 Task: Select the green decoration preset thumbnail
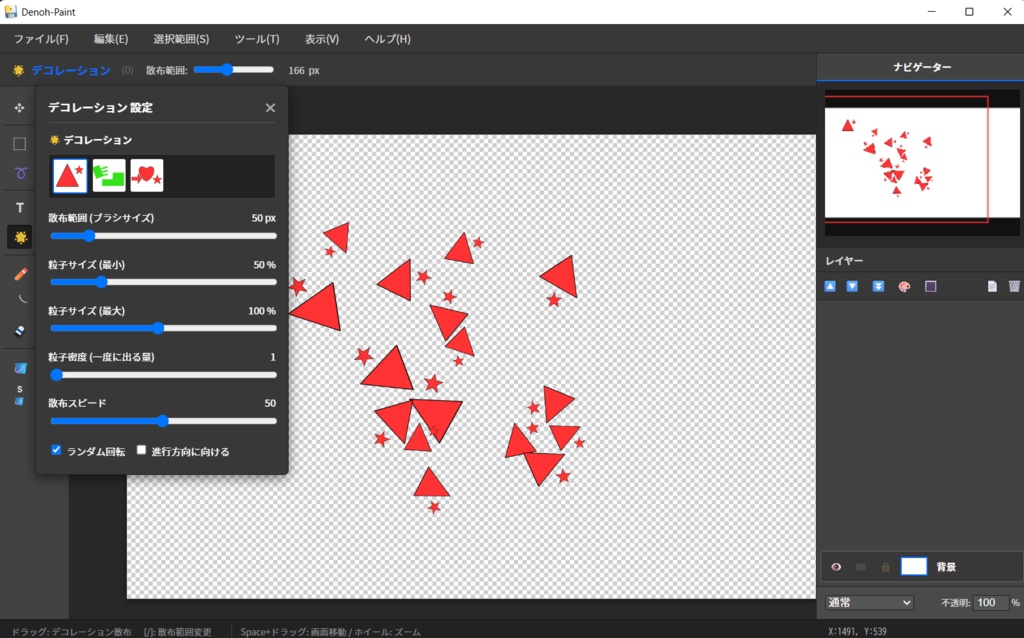click(109, 175)
